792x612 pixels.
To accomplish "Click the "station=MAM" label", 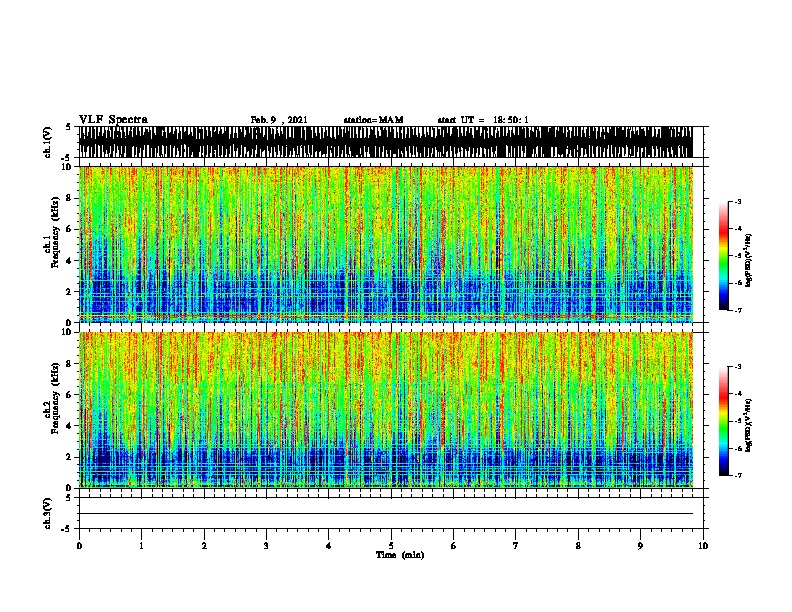I will (373, 120).
